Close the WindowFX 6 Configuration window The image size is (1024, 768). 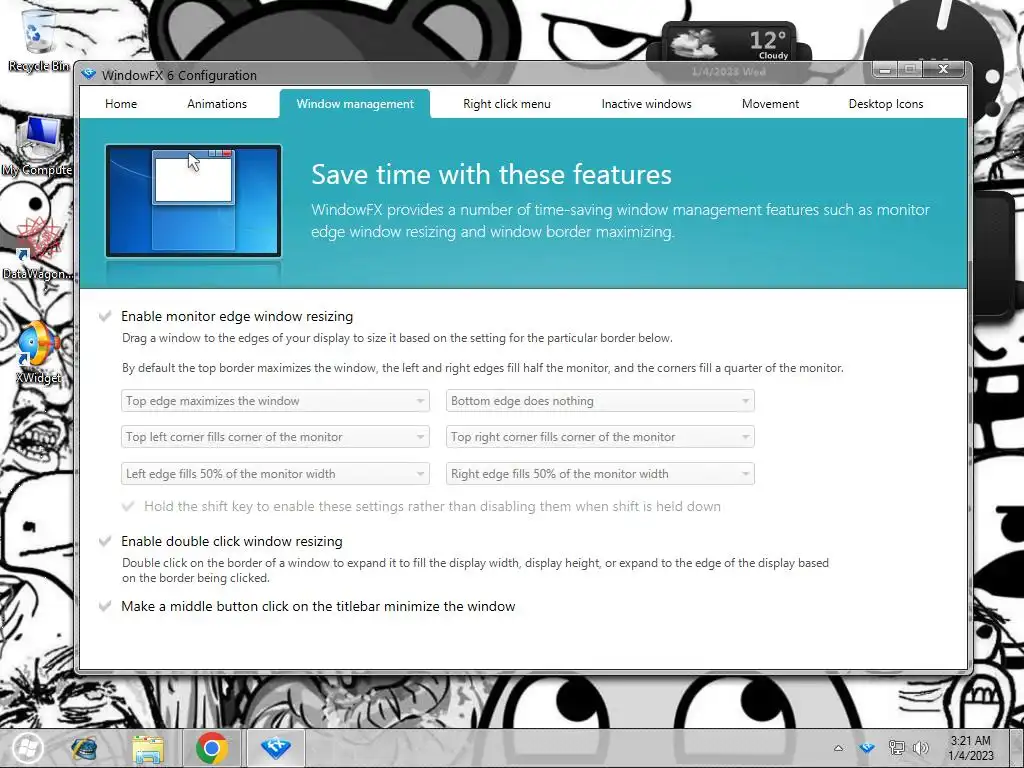point(944,69)
